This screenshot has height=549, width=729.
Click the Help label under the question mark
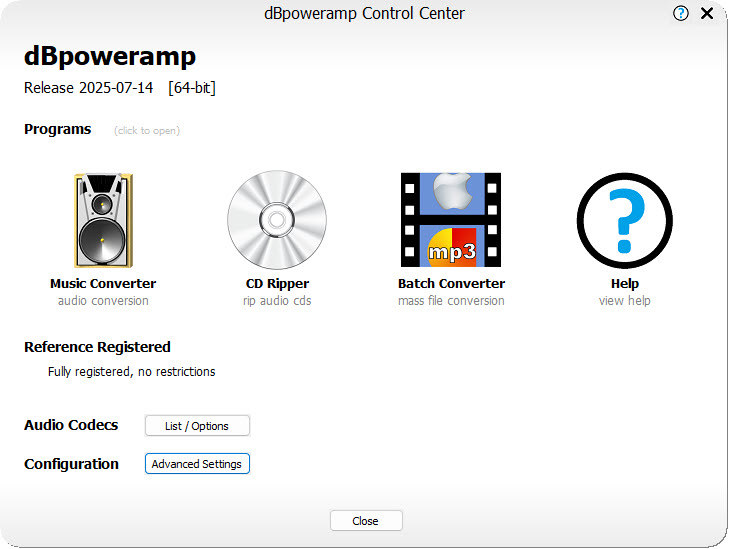click(625, 284)
